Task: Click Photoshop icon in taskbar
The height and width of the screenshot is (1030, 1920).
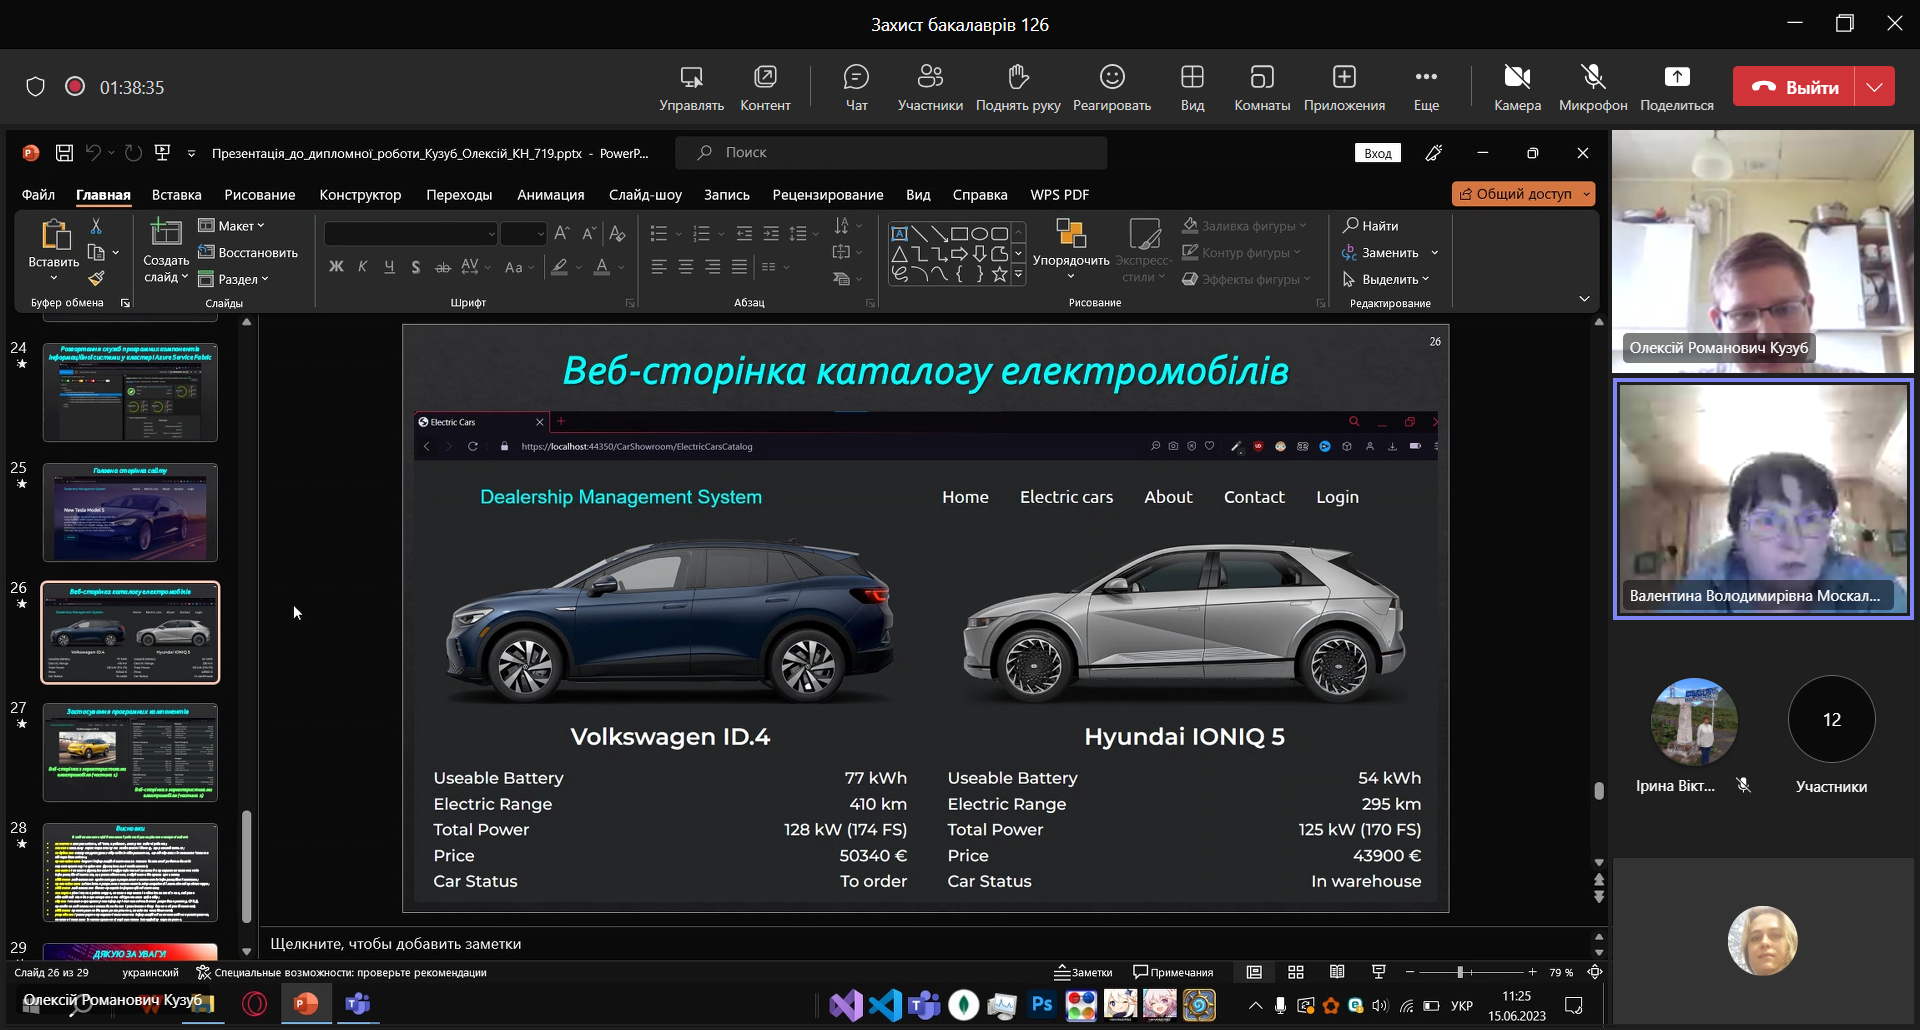Action: [1041, 1004]
